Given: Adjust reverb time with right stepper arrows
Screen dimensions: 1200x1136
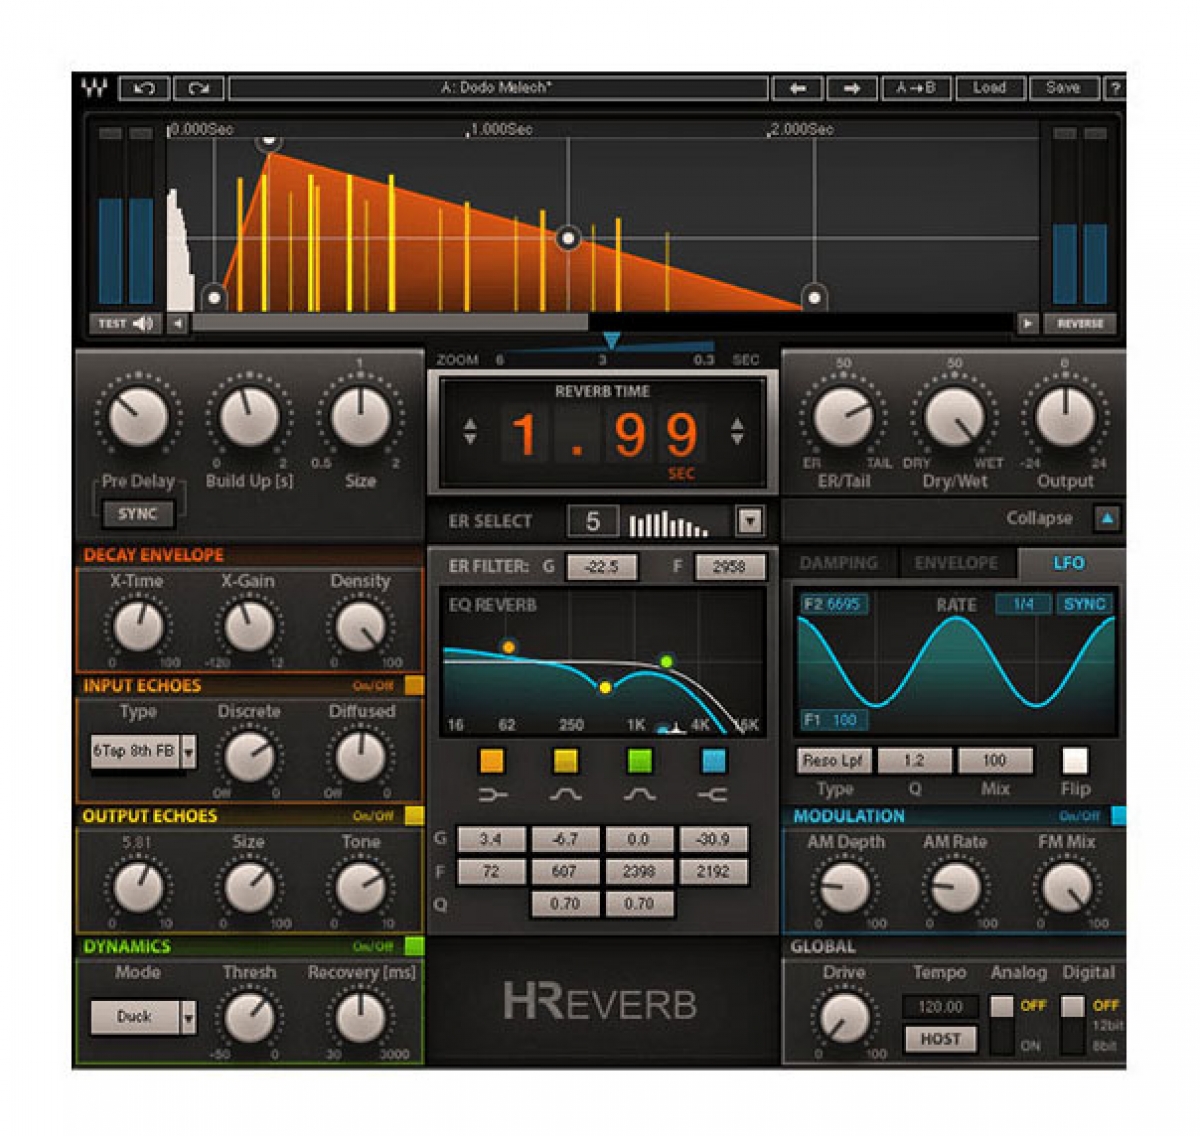Looking at the screenshot, I should (x=737, y=431).
